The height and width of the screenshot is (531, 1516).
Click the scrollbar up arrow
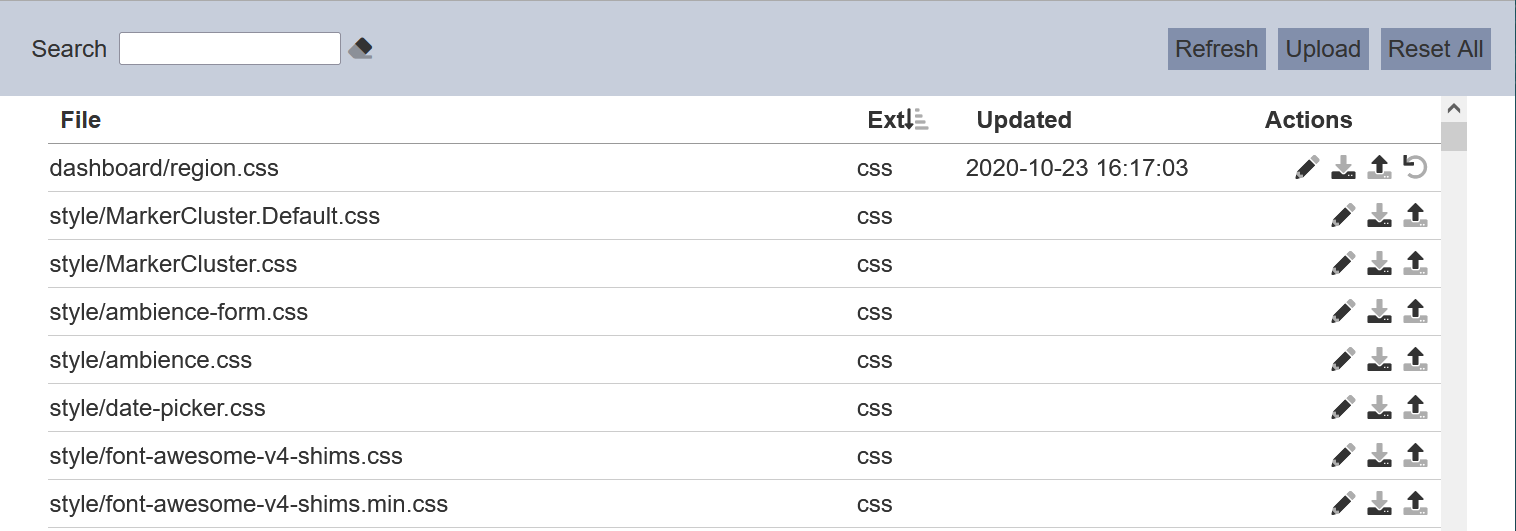coord(1454,108)
